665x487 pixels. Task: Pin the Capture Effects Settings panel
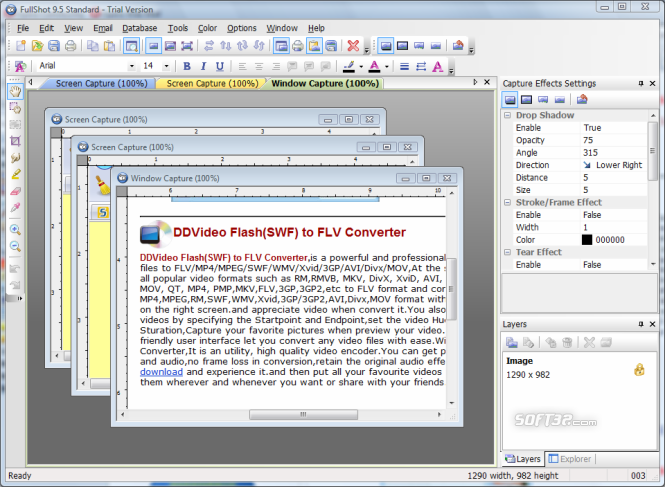click(x=641, y=84)
